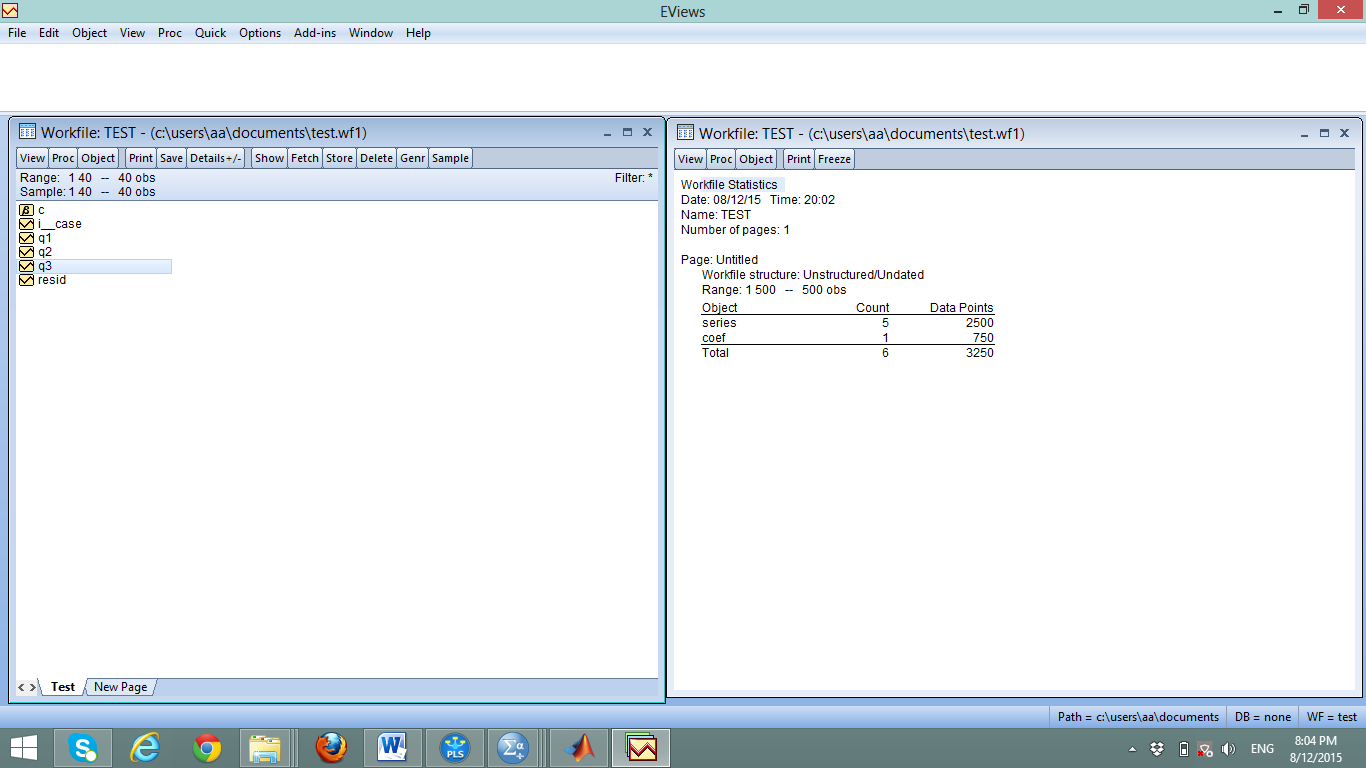
Task: Click the Show button
Action: [270, 158]
